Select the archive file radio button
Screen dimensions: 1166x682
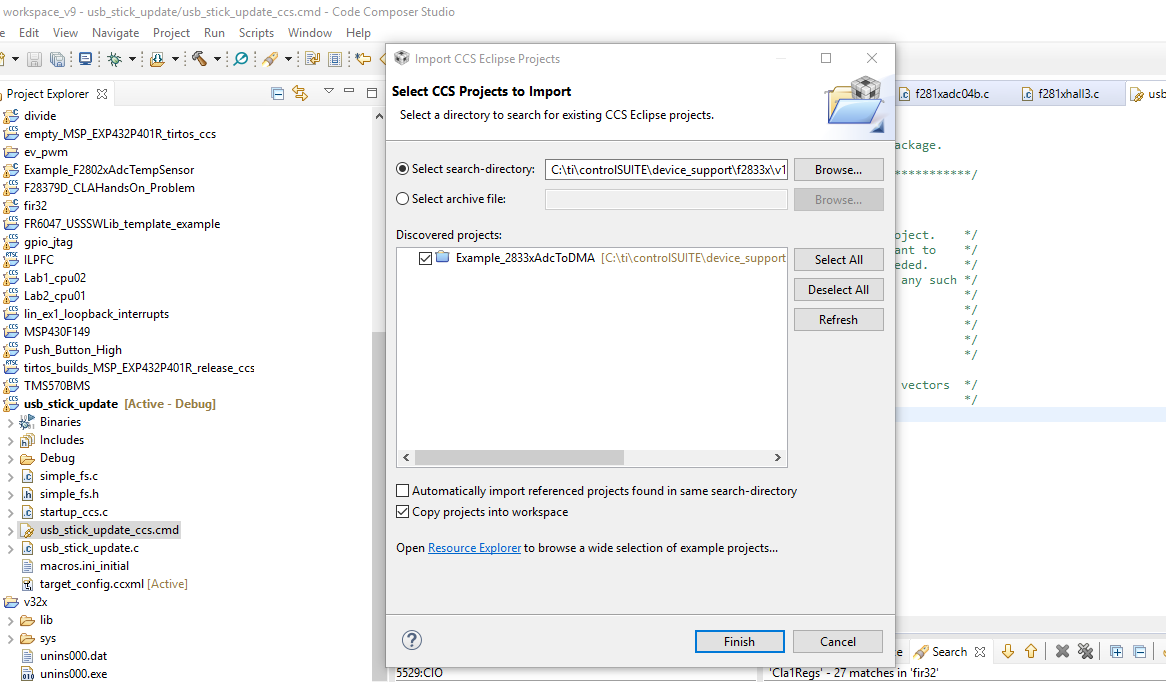coord(402,199)
